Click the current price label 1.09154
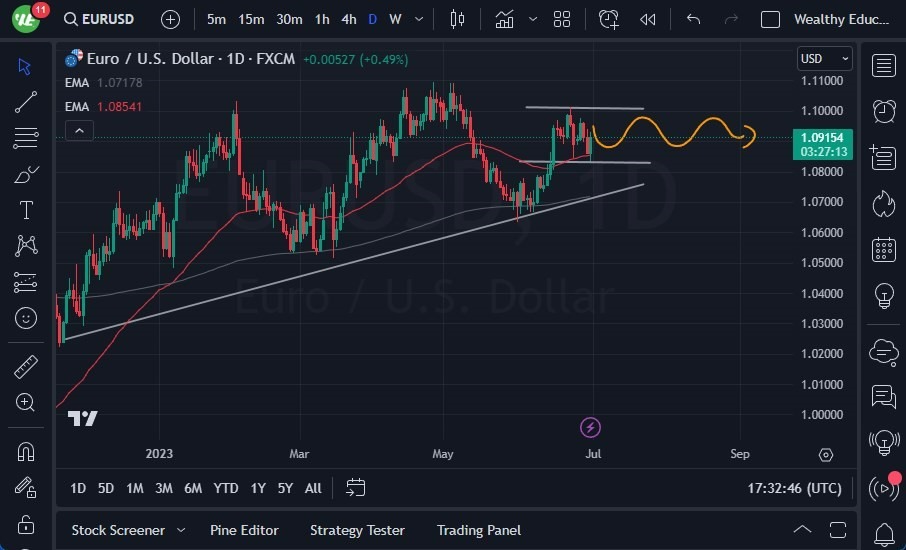 (822, 137)
